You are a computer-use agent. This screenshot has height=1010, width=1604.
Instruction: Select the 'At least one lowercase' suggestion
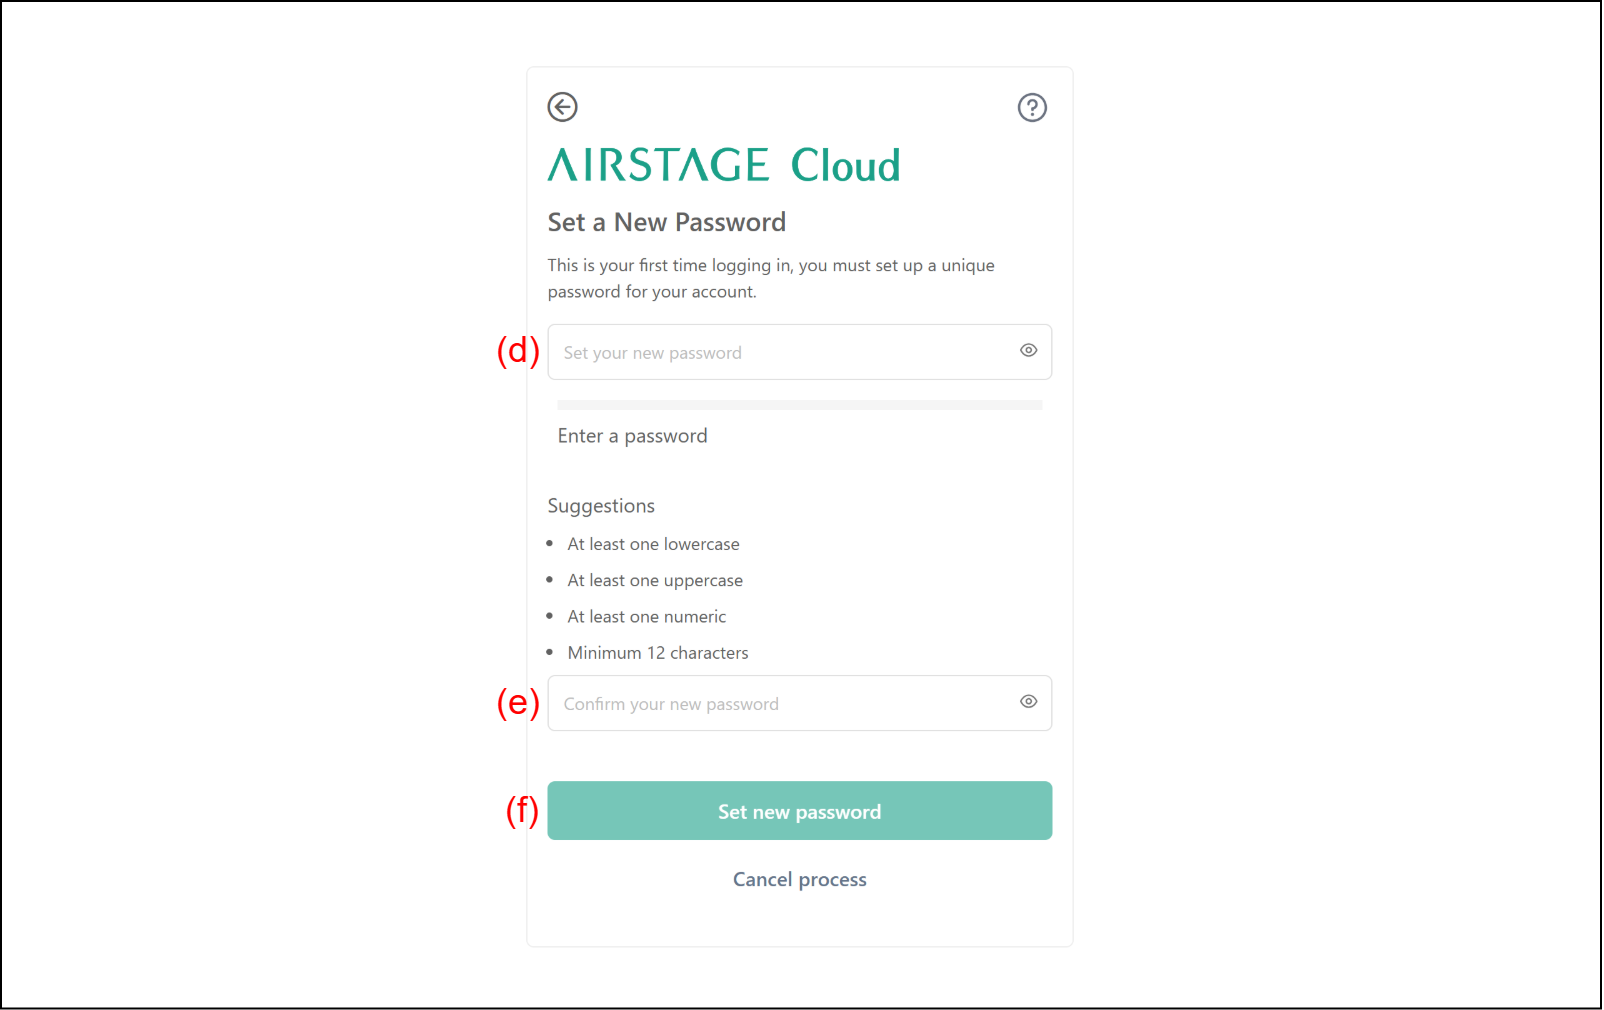[x=653, y=544]
